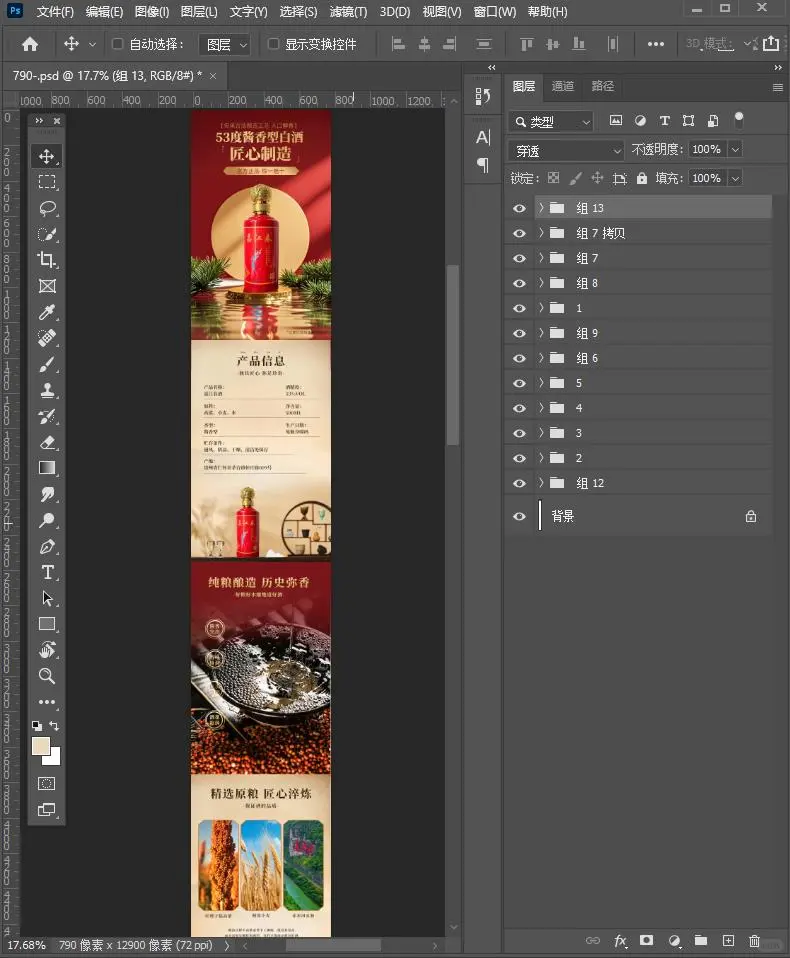This screenshot has width=790, height=958.
Task: Toggle visibility of 组 8 group
Action: click(x=519, y=283)
